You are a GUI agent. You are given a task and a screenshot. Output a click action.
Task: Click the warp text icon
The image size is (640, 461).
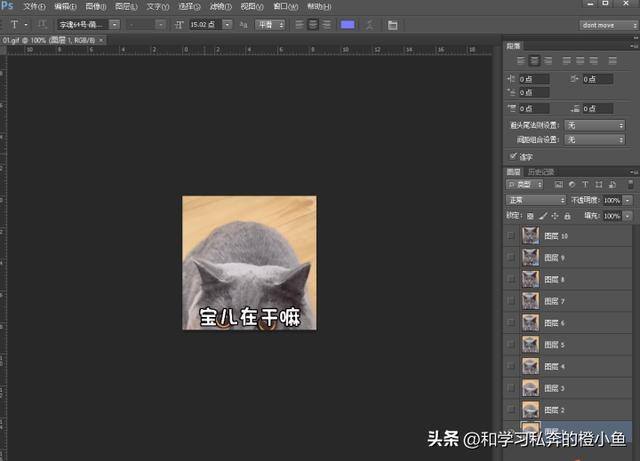pos(369,24)
